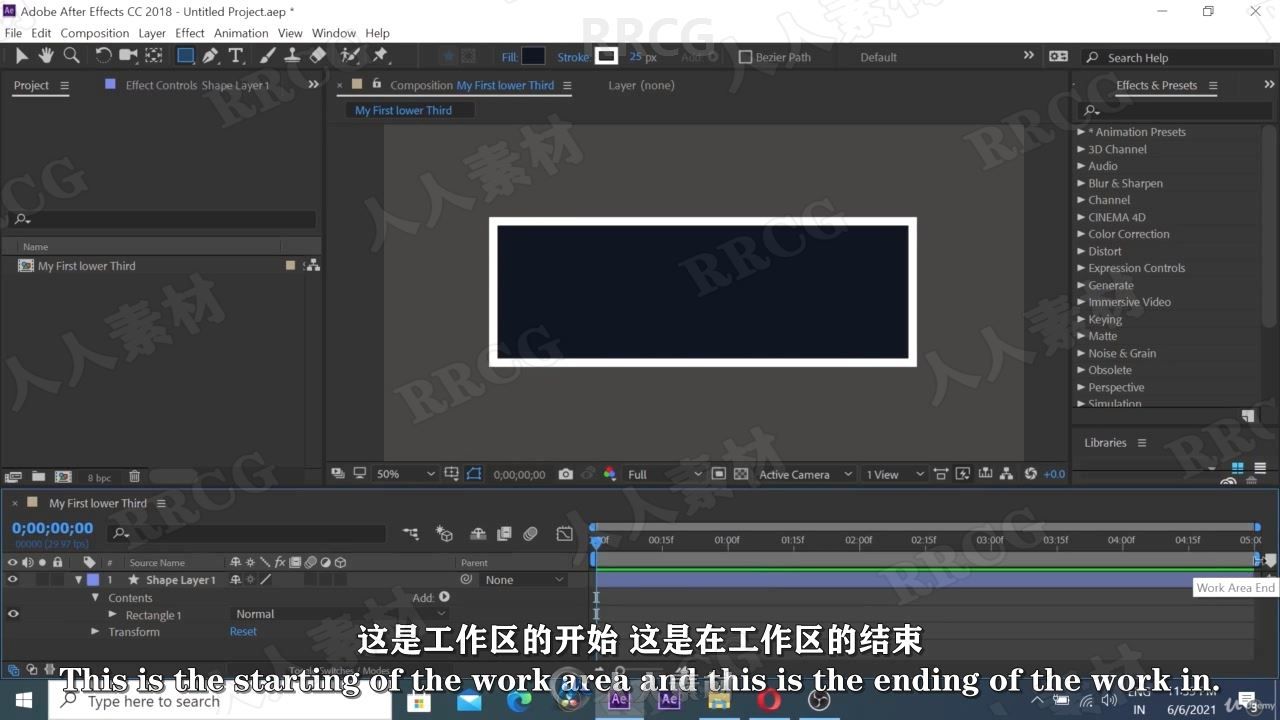Delete selected project item trash icon
The width and height of the screenshot is (1280, 720).
[x=134, y=477]
